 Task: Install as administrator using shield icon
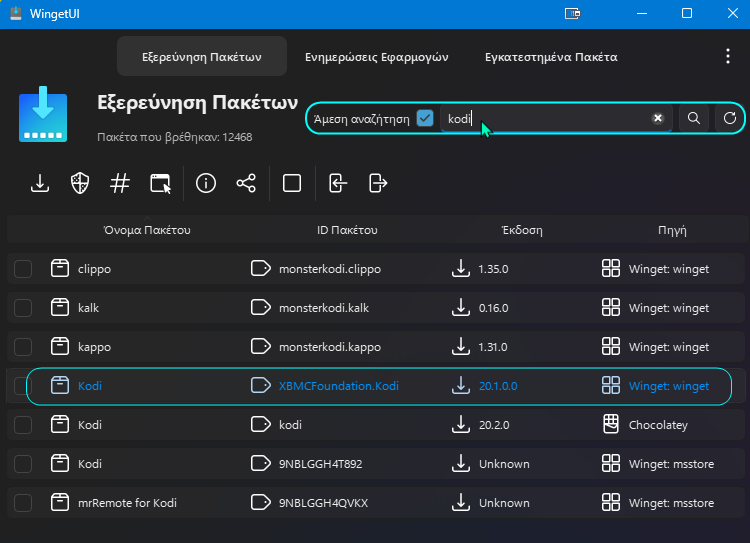[x=80, y=183]
